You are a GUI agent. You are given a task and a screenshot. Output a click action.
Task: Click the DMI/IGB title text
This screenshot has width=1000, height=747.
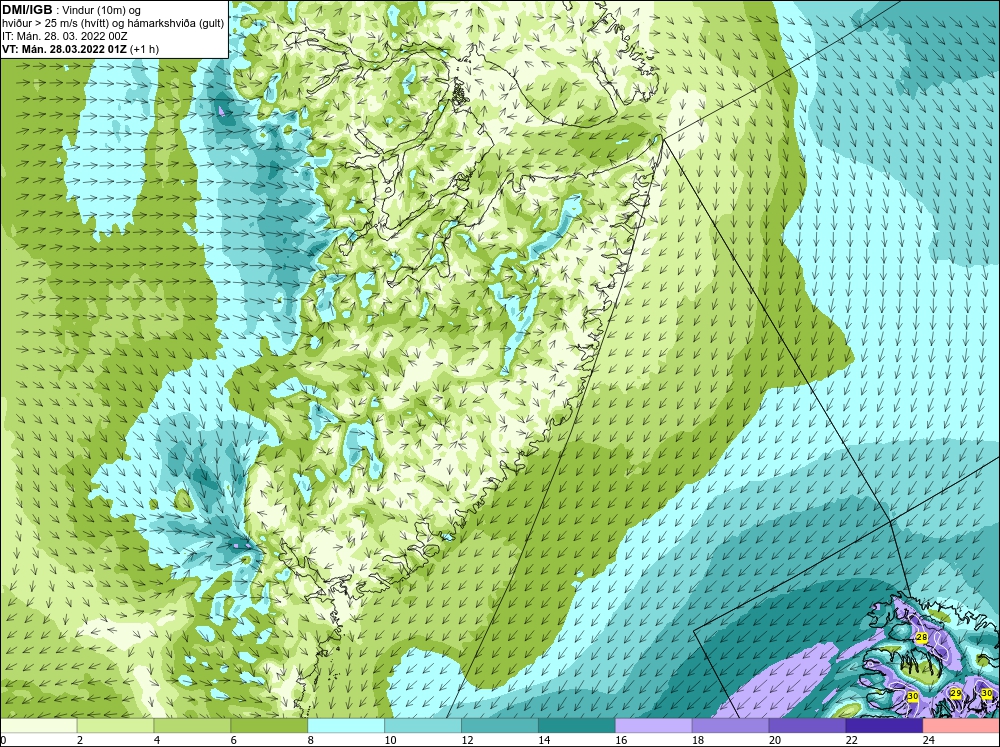[x=27, y=10]
